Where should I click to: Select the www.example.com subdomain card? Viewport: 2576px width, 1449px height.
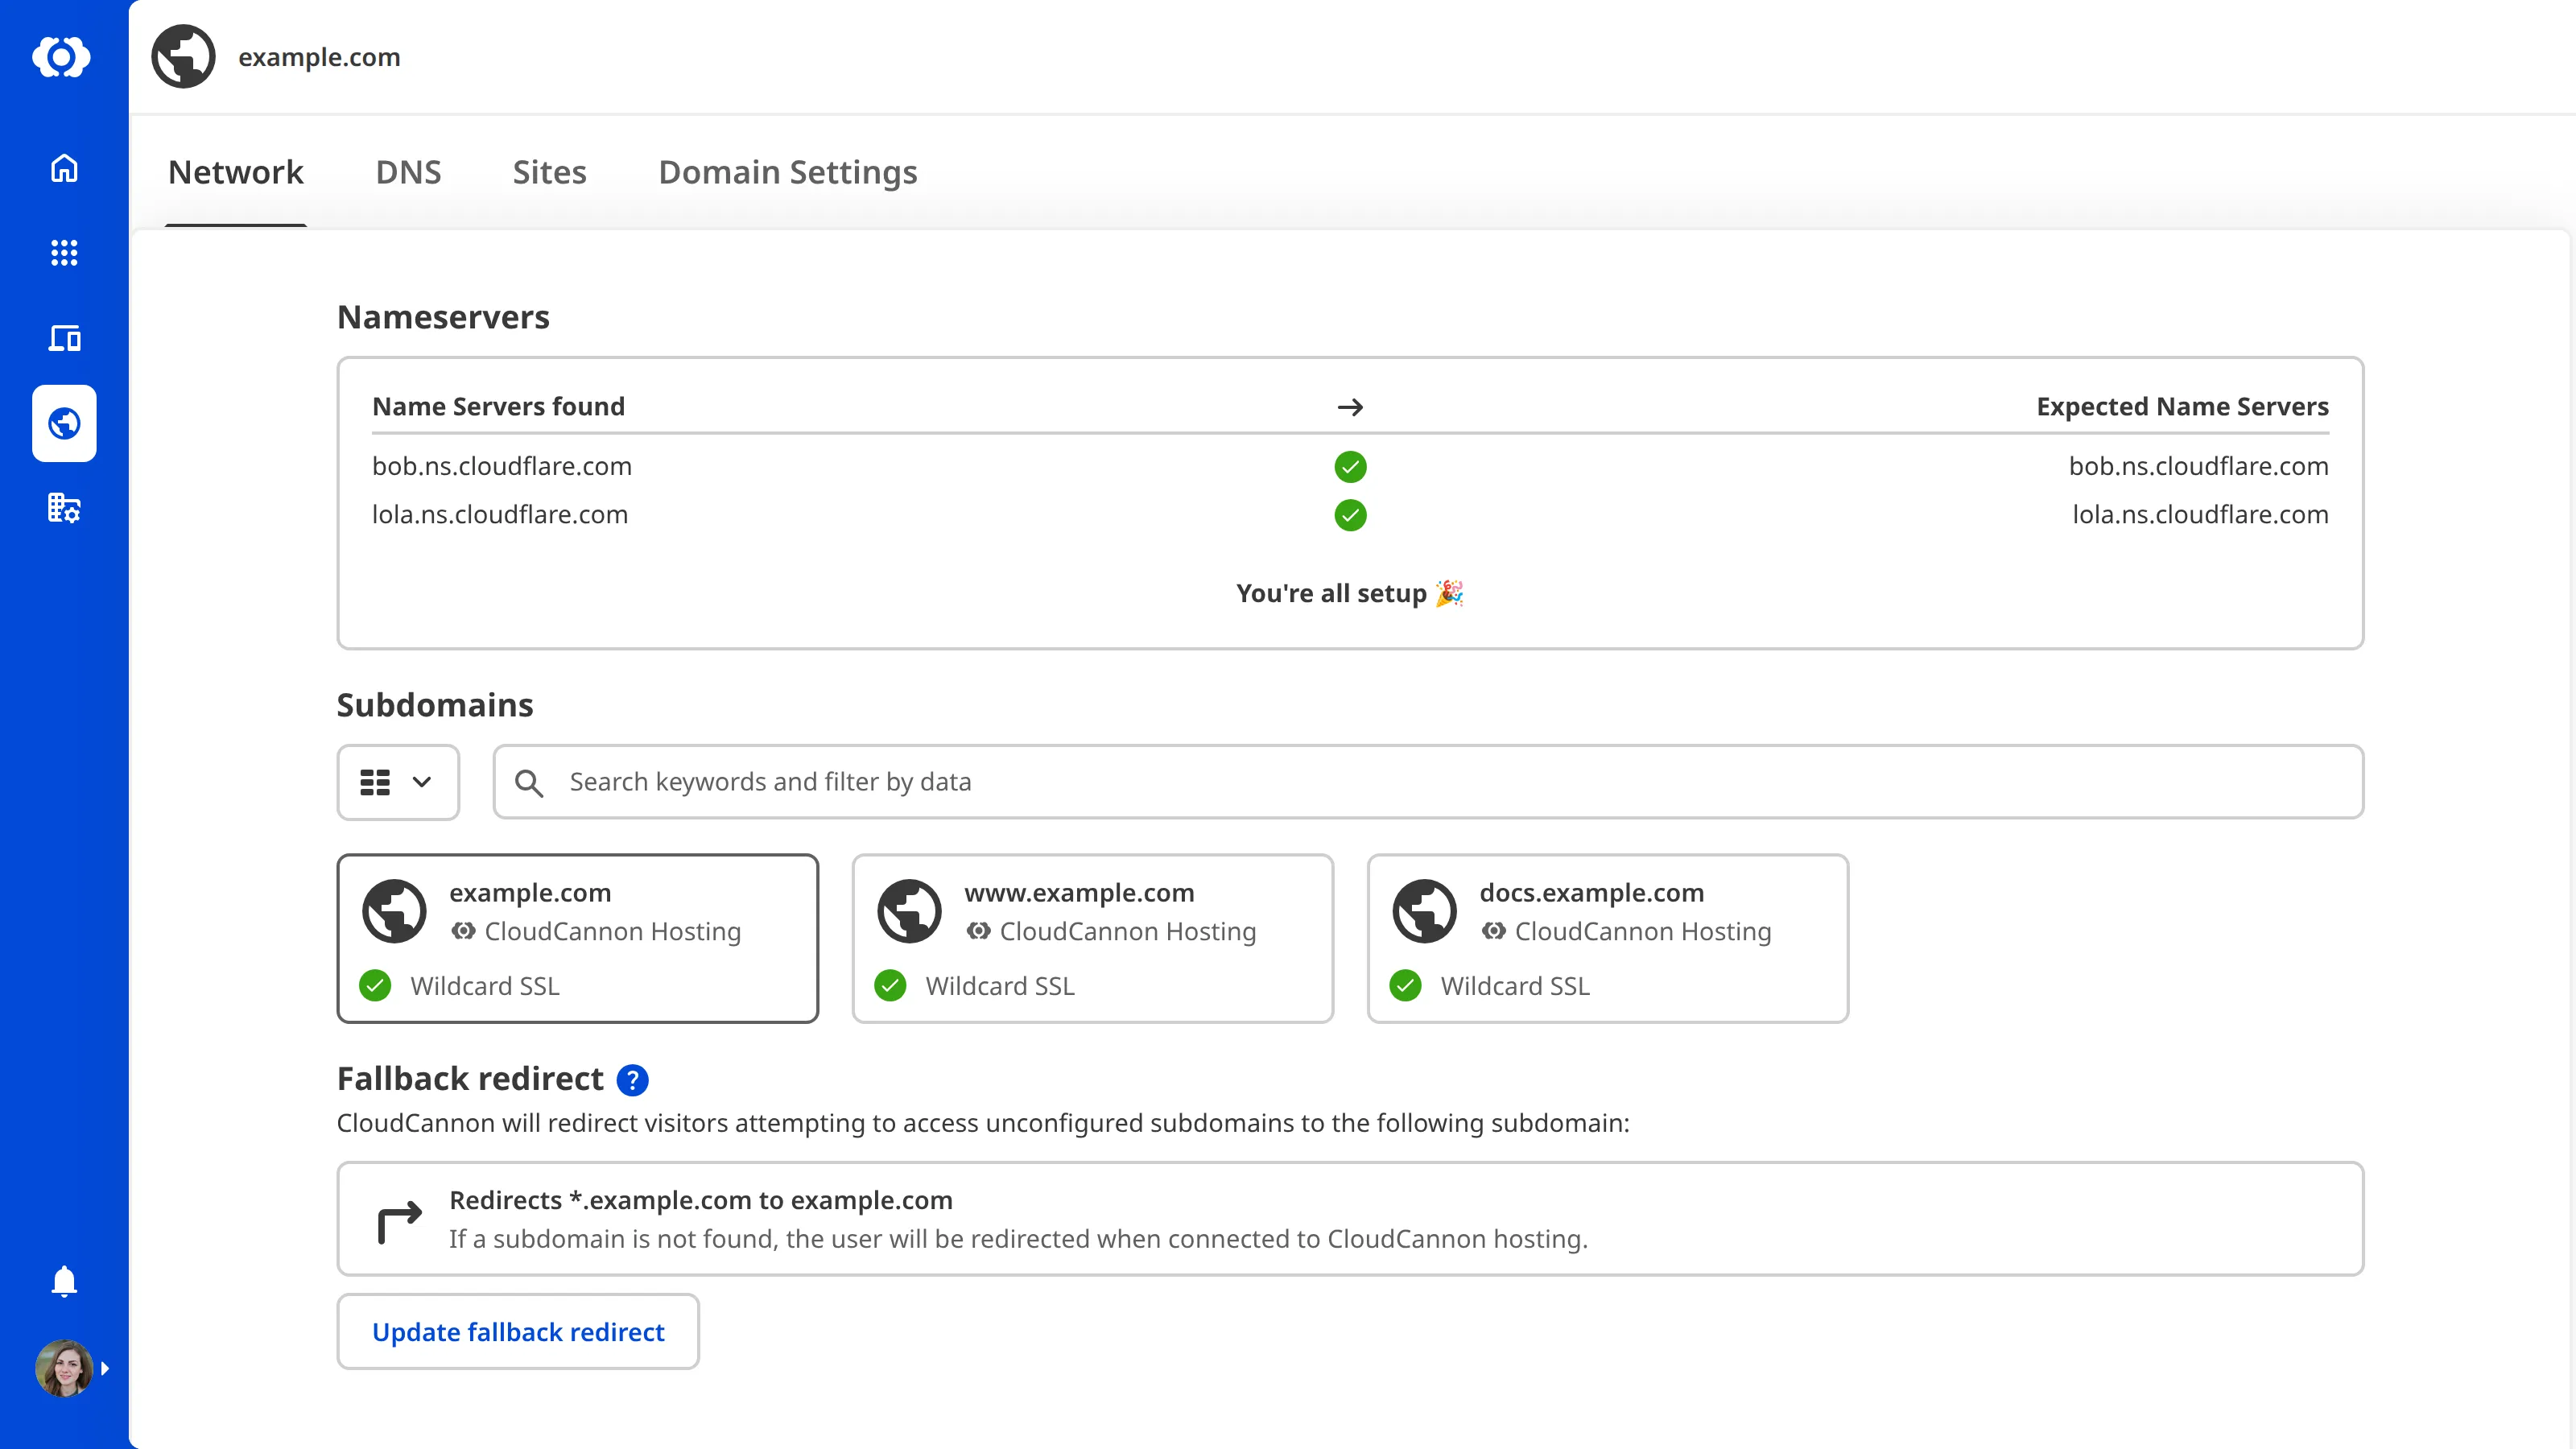tap(1092, 938)
